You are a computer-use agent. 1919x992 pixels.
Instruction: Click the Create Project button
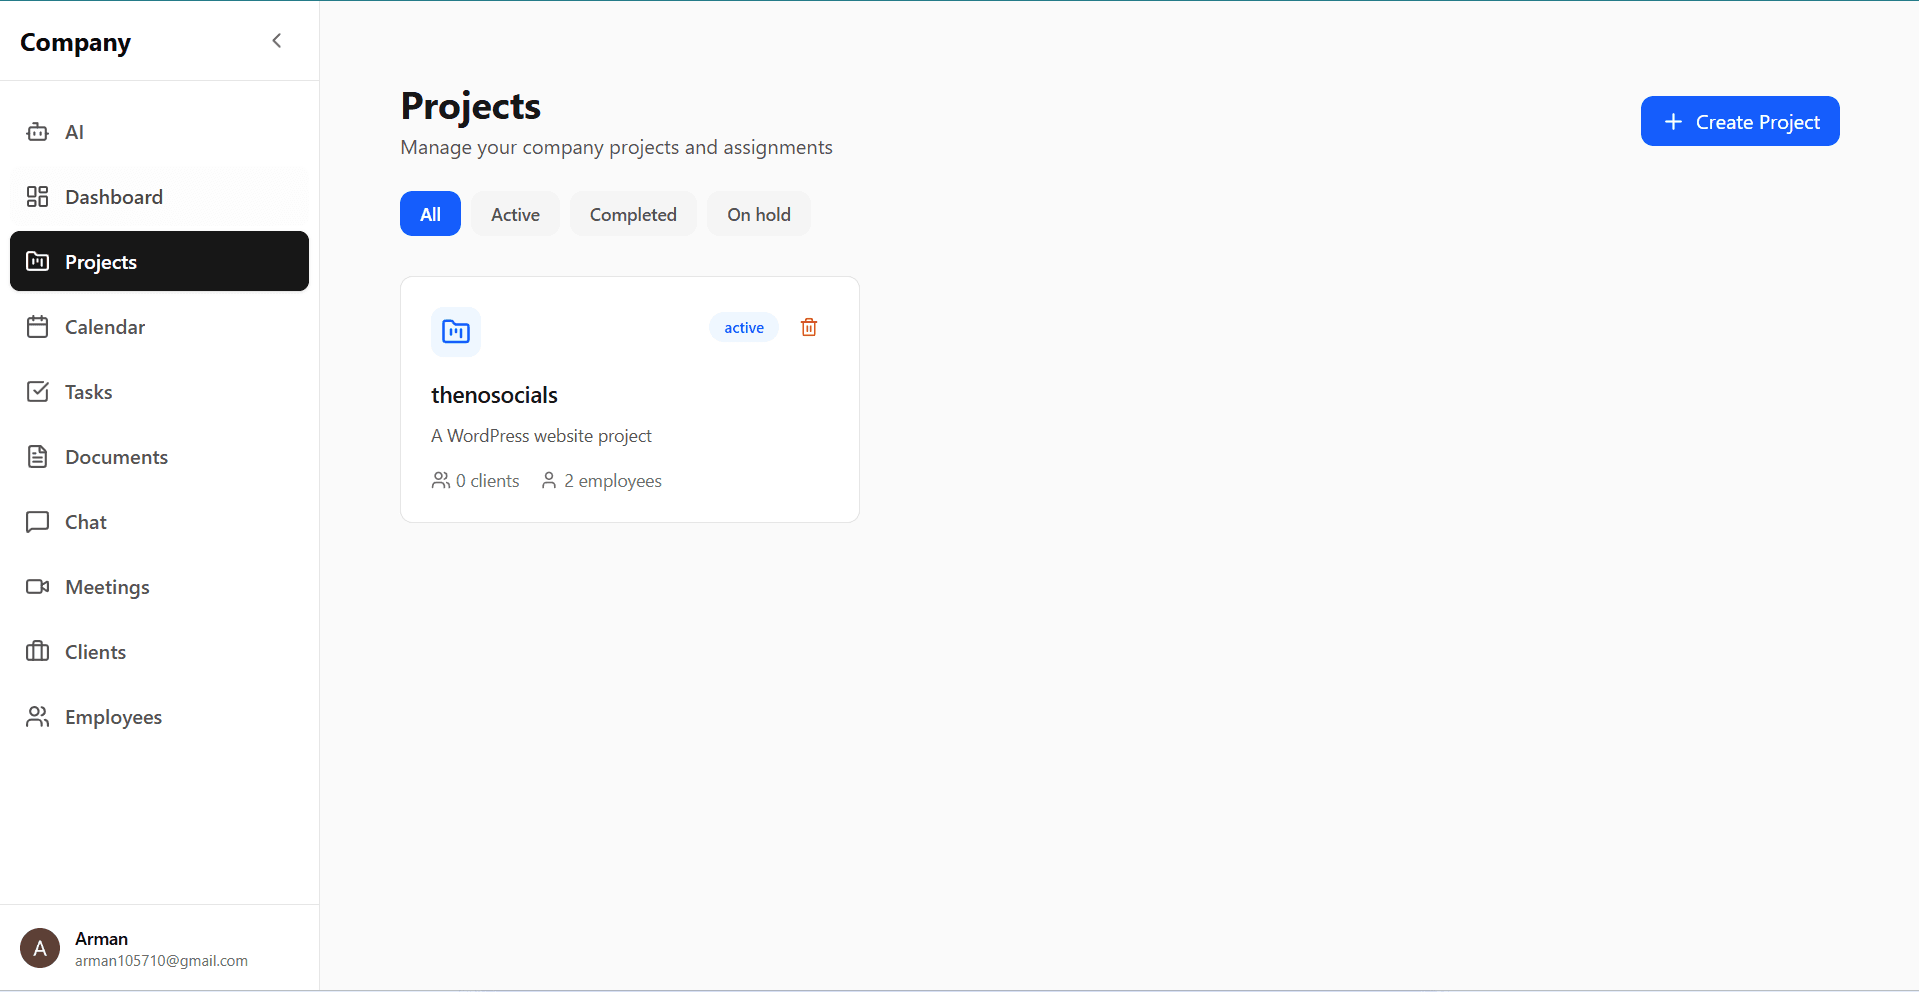[x=1739, y=121]
